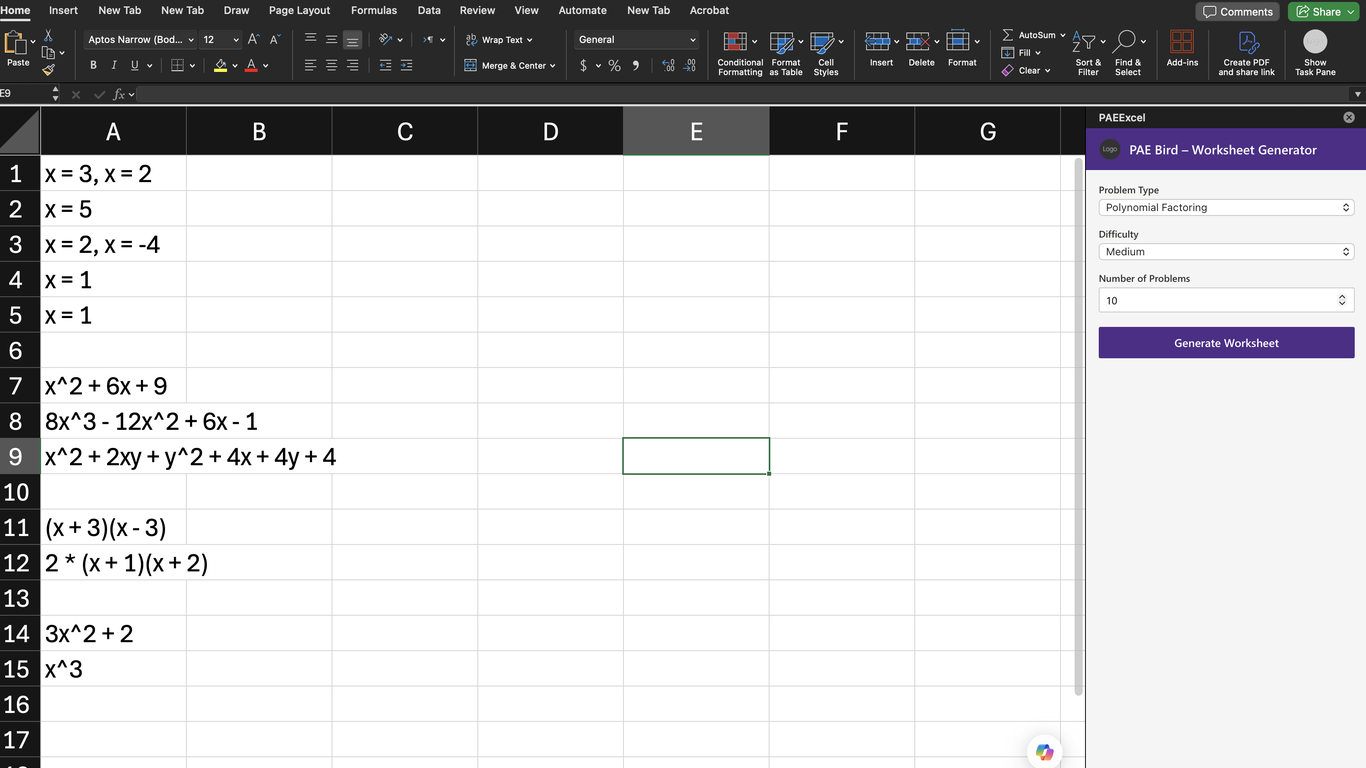Toggle underline formatting
1366x768 pixels.
pyautogui.click(x=135, y=65)
